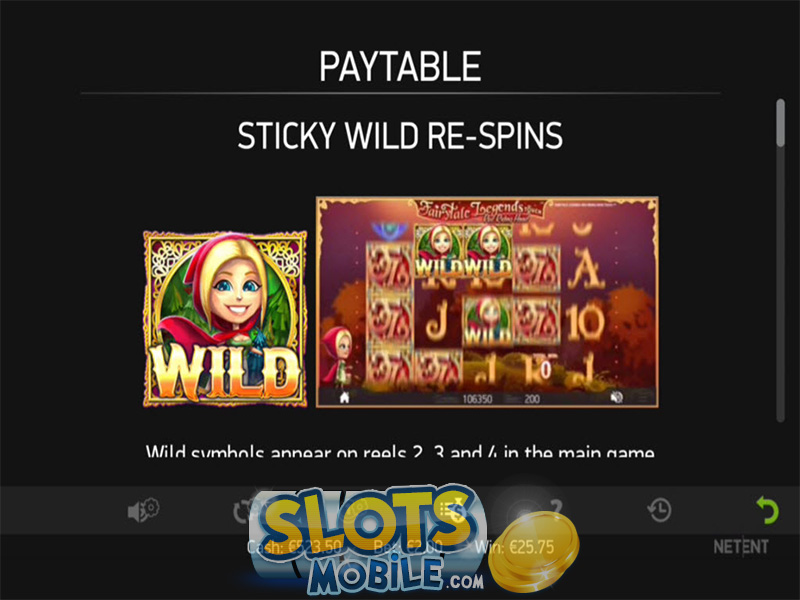Click the NETENT logo

click(740, 547)
